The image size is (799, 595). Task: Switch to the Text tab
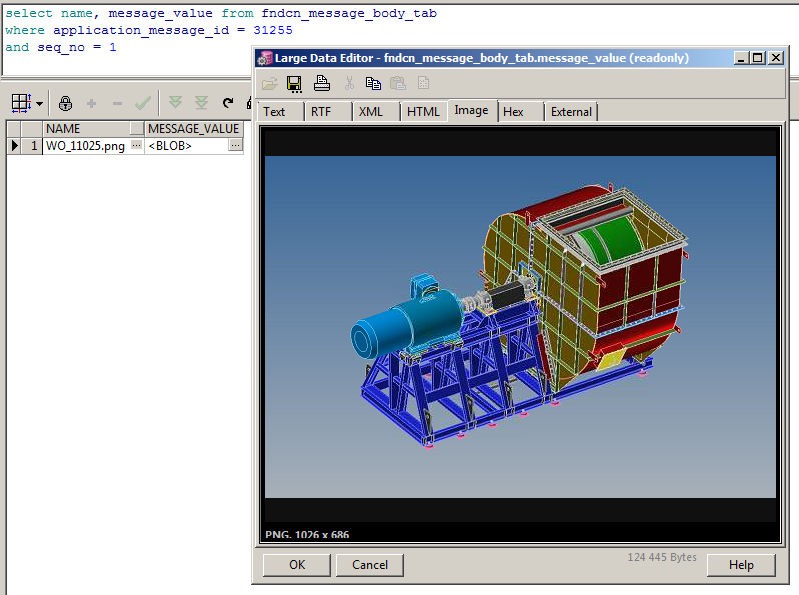click(274, 112)
